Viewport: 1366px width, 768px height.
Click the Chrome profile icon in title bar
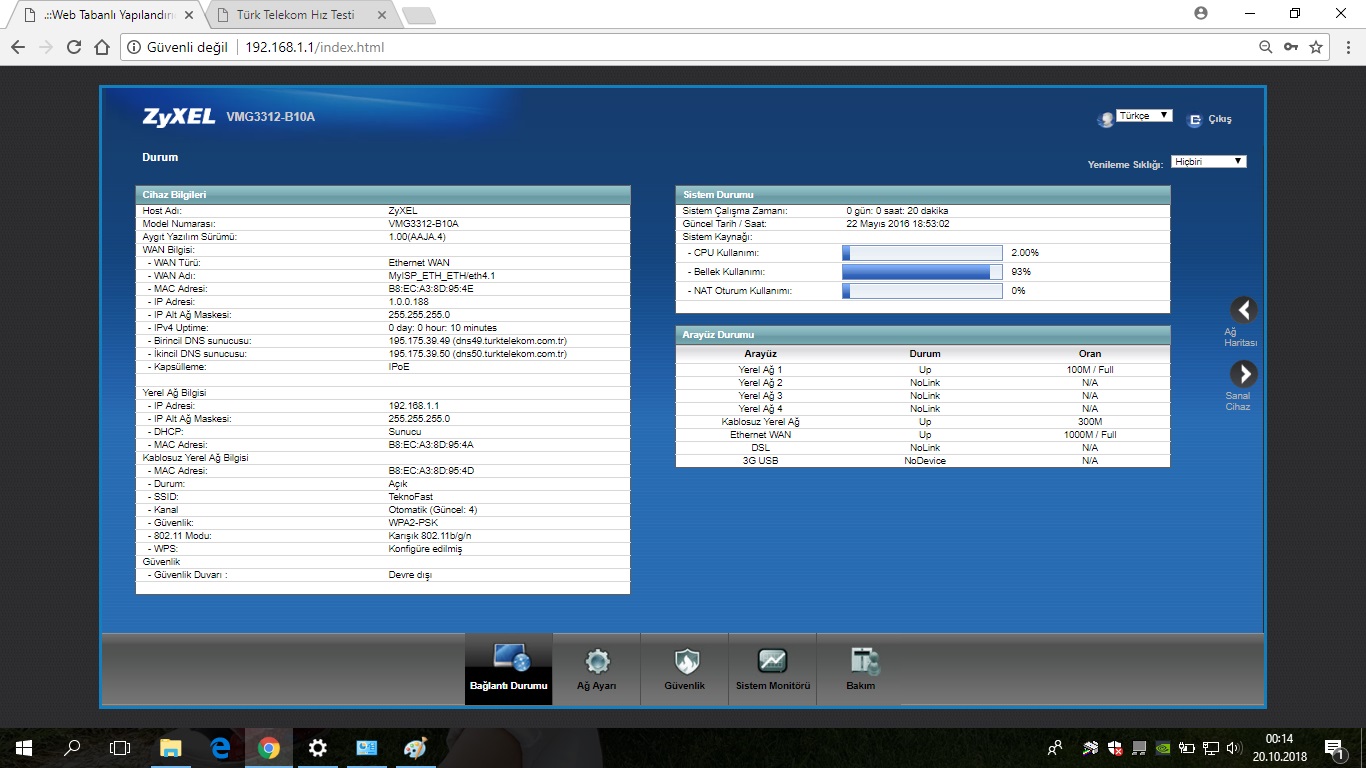pos(1201,13)
